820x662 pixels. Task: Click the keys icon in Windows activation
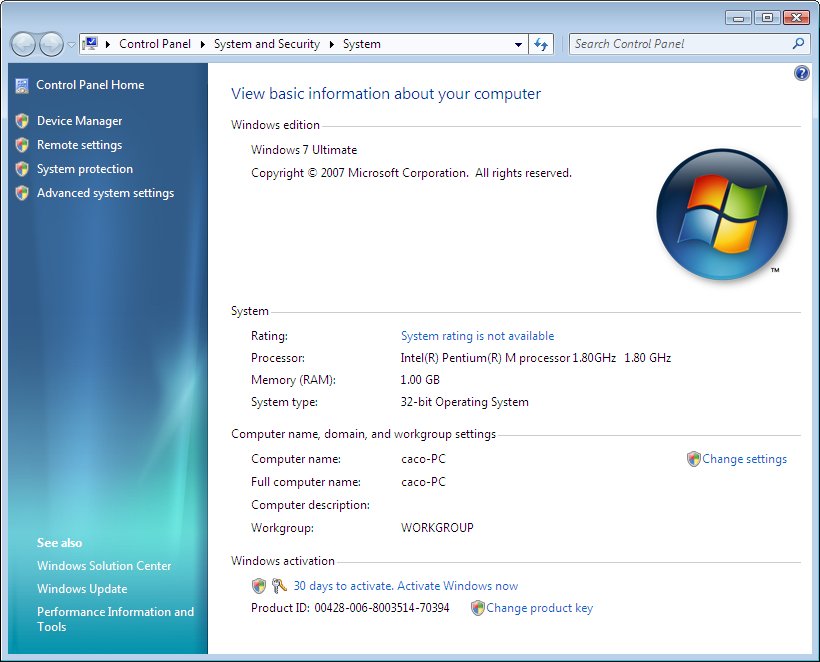coord(279,586)
